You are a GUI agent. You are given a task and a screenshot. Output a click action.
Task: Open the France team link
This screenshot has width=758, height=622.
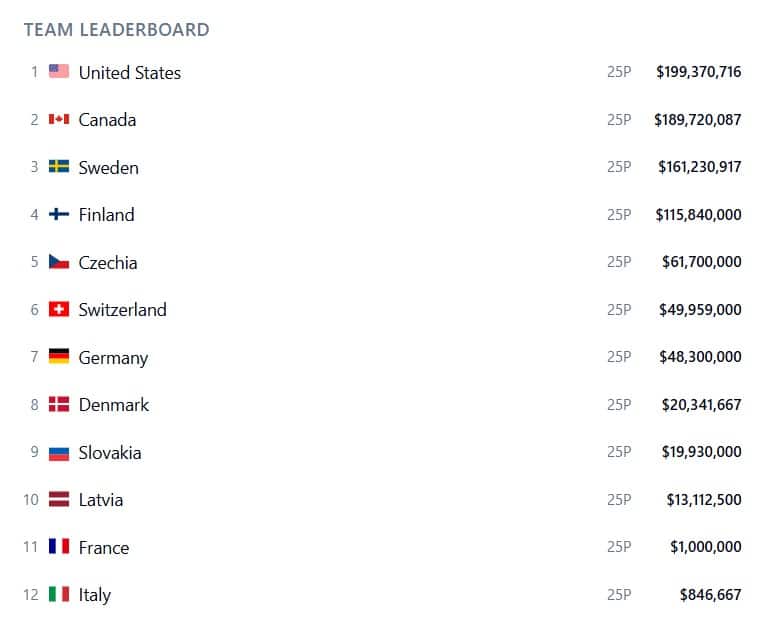pos(104,547)
